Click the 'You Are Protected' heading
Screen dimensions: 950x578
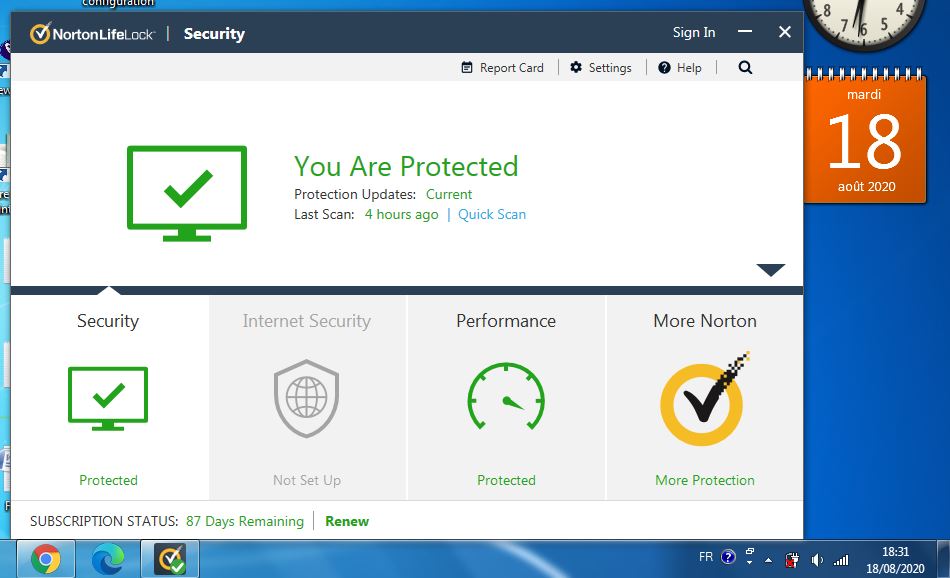406,167
